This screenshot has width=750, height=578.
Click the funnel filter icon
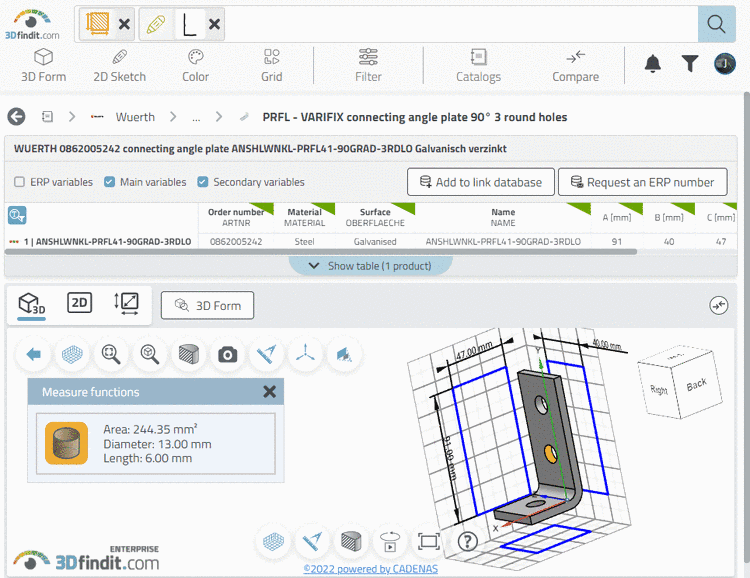coord(690,63)
